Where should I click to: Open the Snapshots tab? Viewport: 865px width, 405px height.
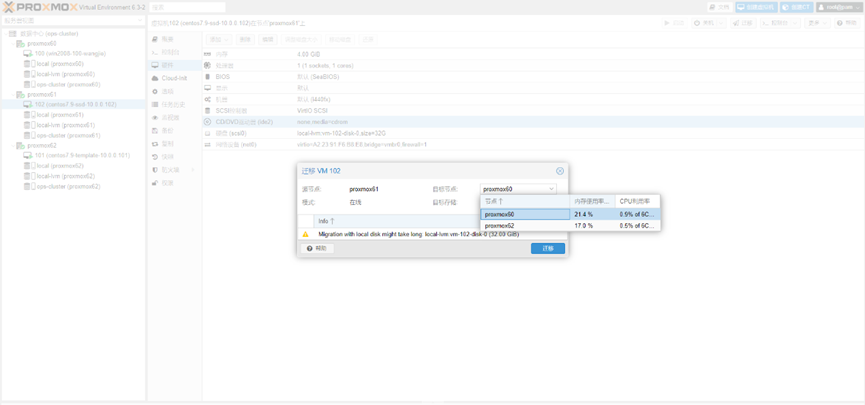click(x=174, y=157)
